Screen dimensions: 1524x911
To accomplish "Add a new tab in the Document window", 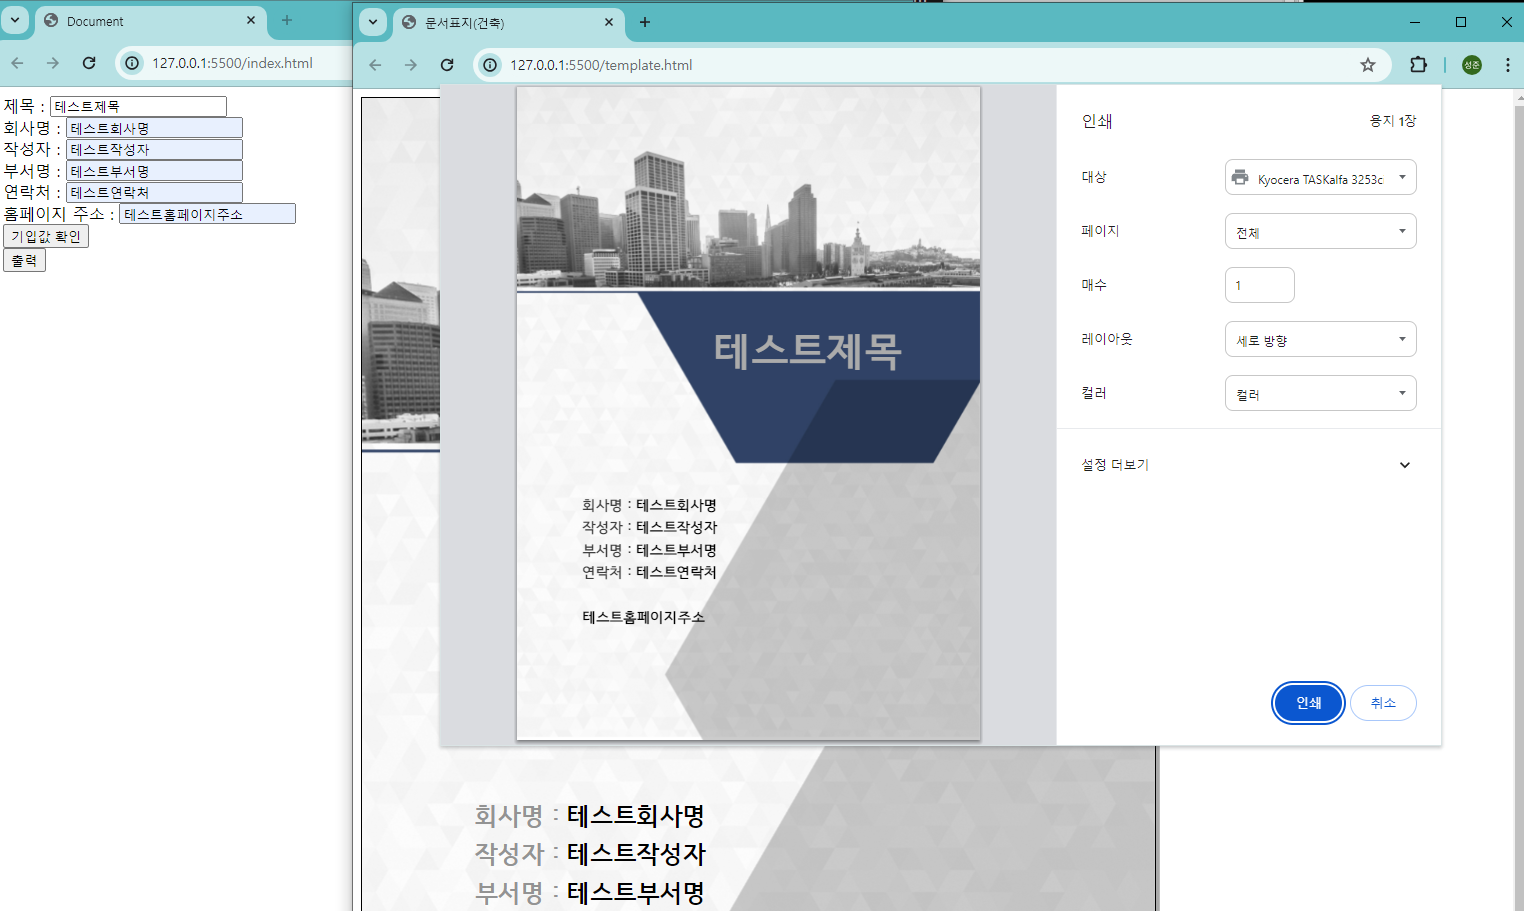I will (287, 20).
